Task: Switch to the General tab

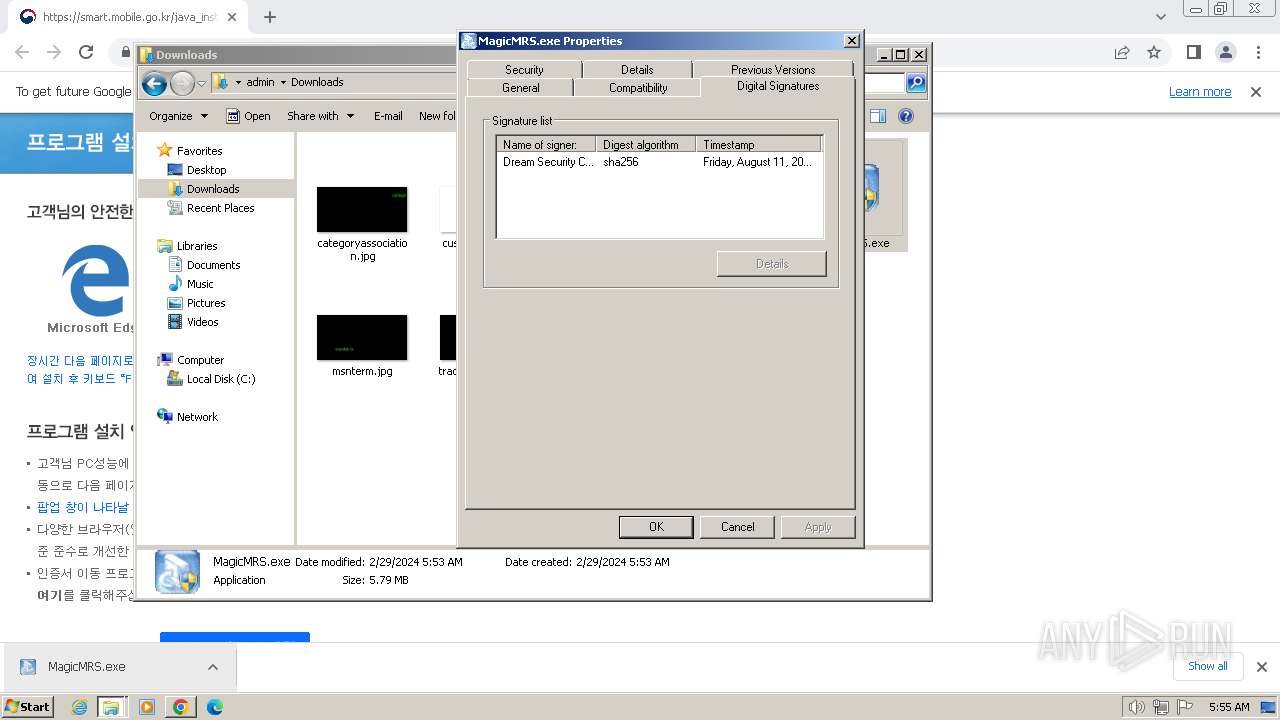Action: click(x=520, y=87)
